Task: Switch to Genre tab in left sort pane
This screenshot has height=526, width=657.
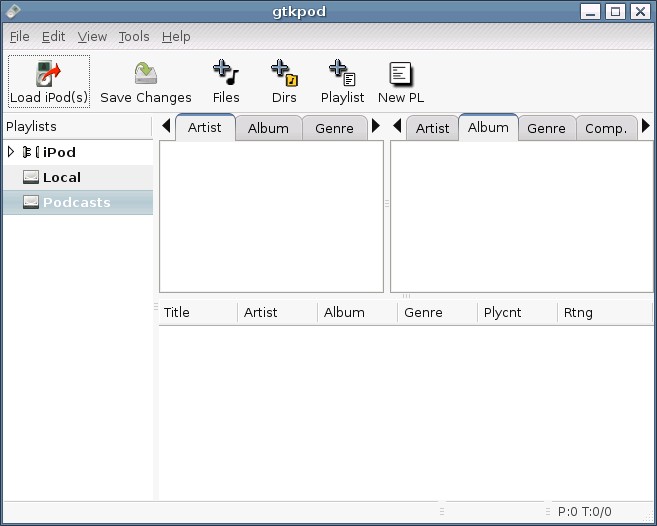Action: (x=334, y=128)
